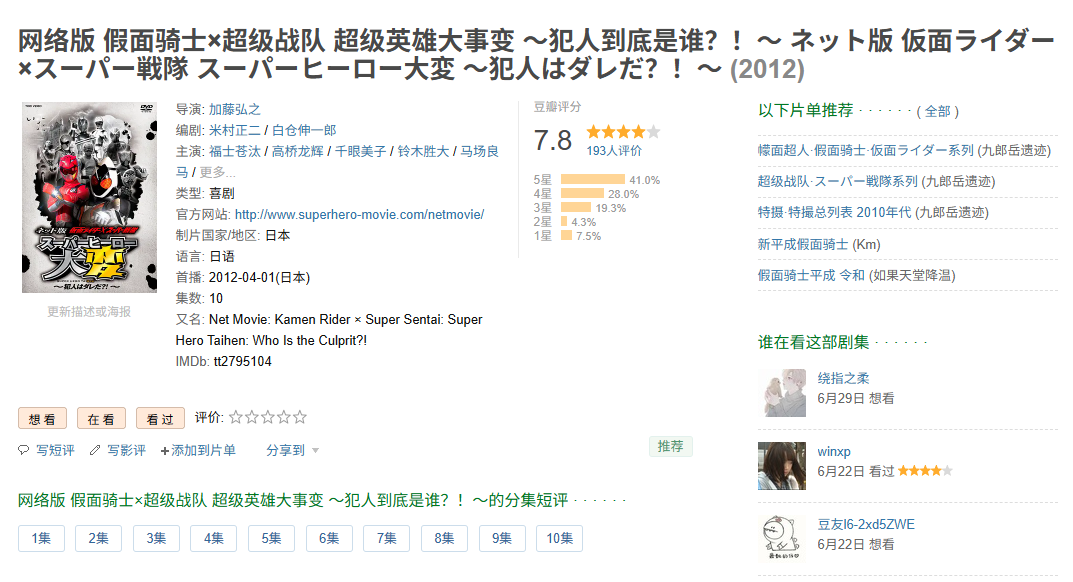Viewport: 1073px width, 582px height.
Task: Click the IMDb ID tt2795104
Action: [242, 362]
